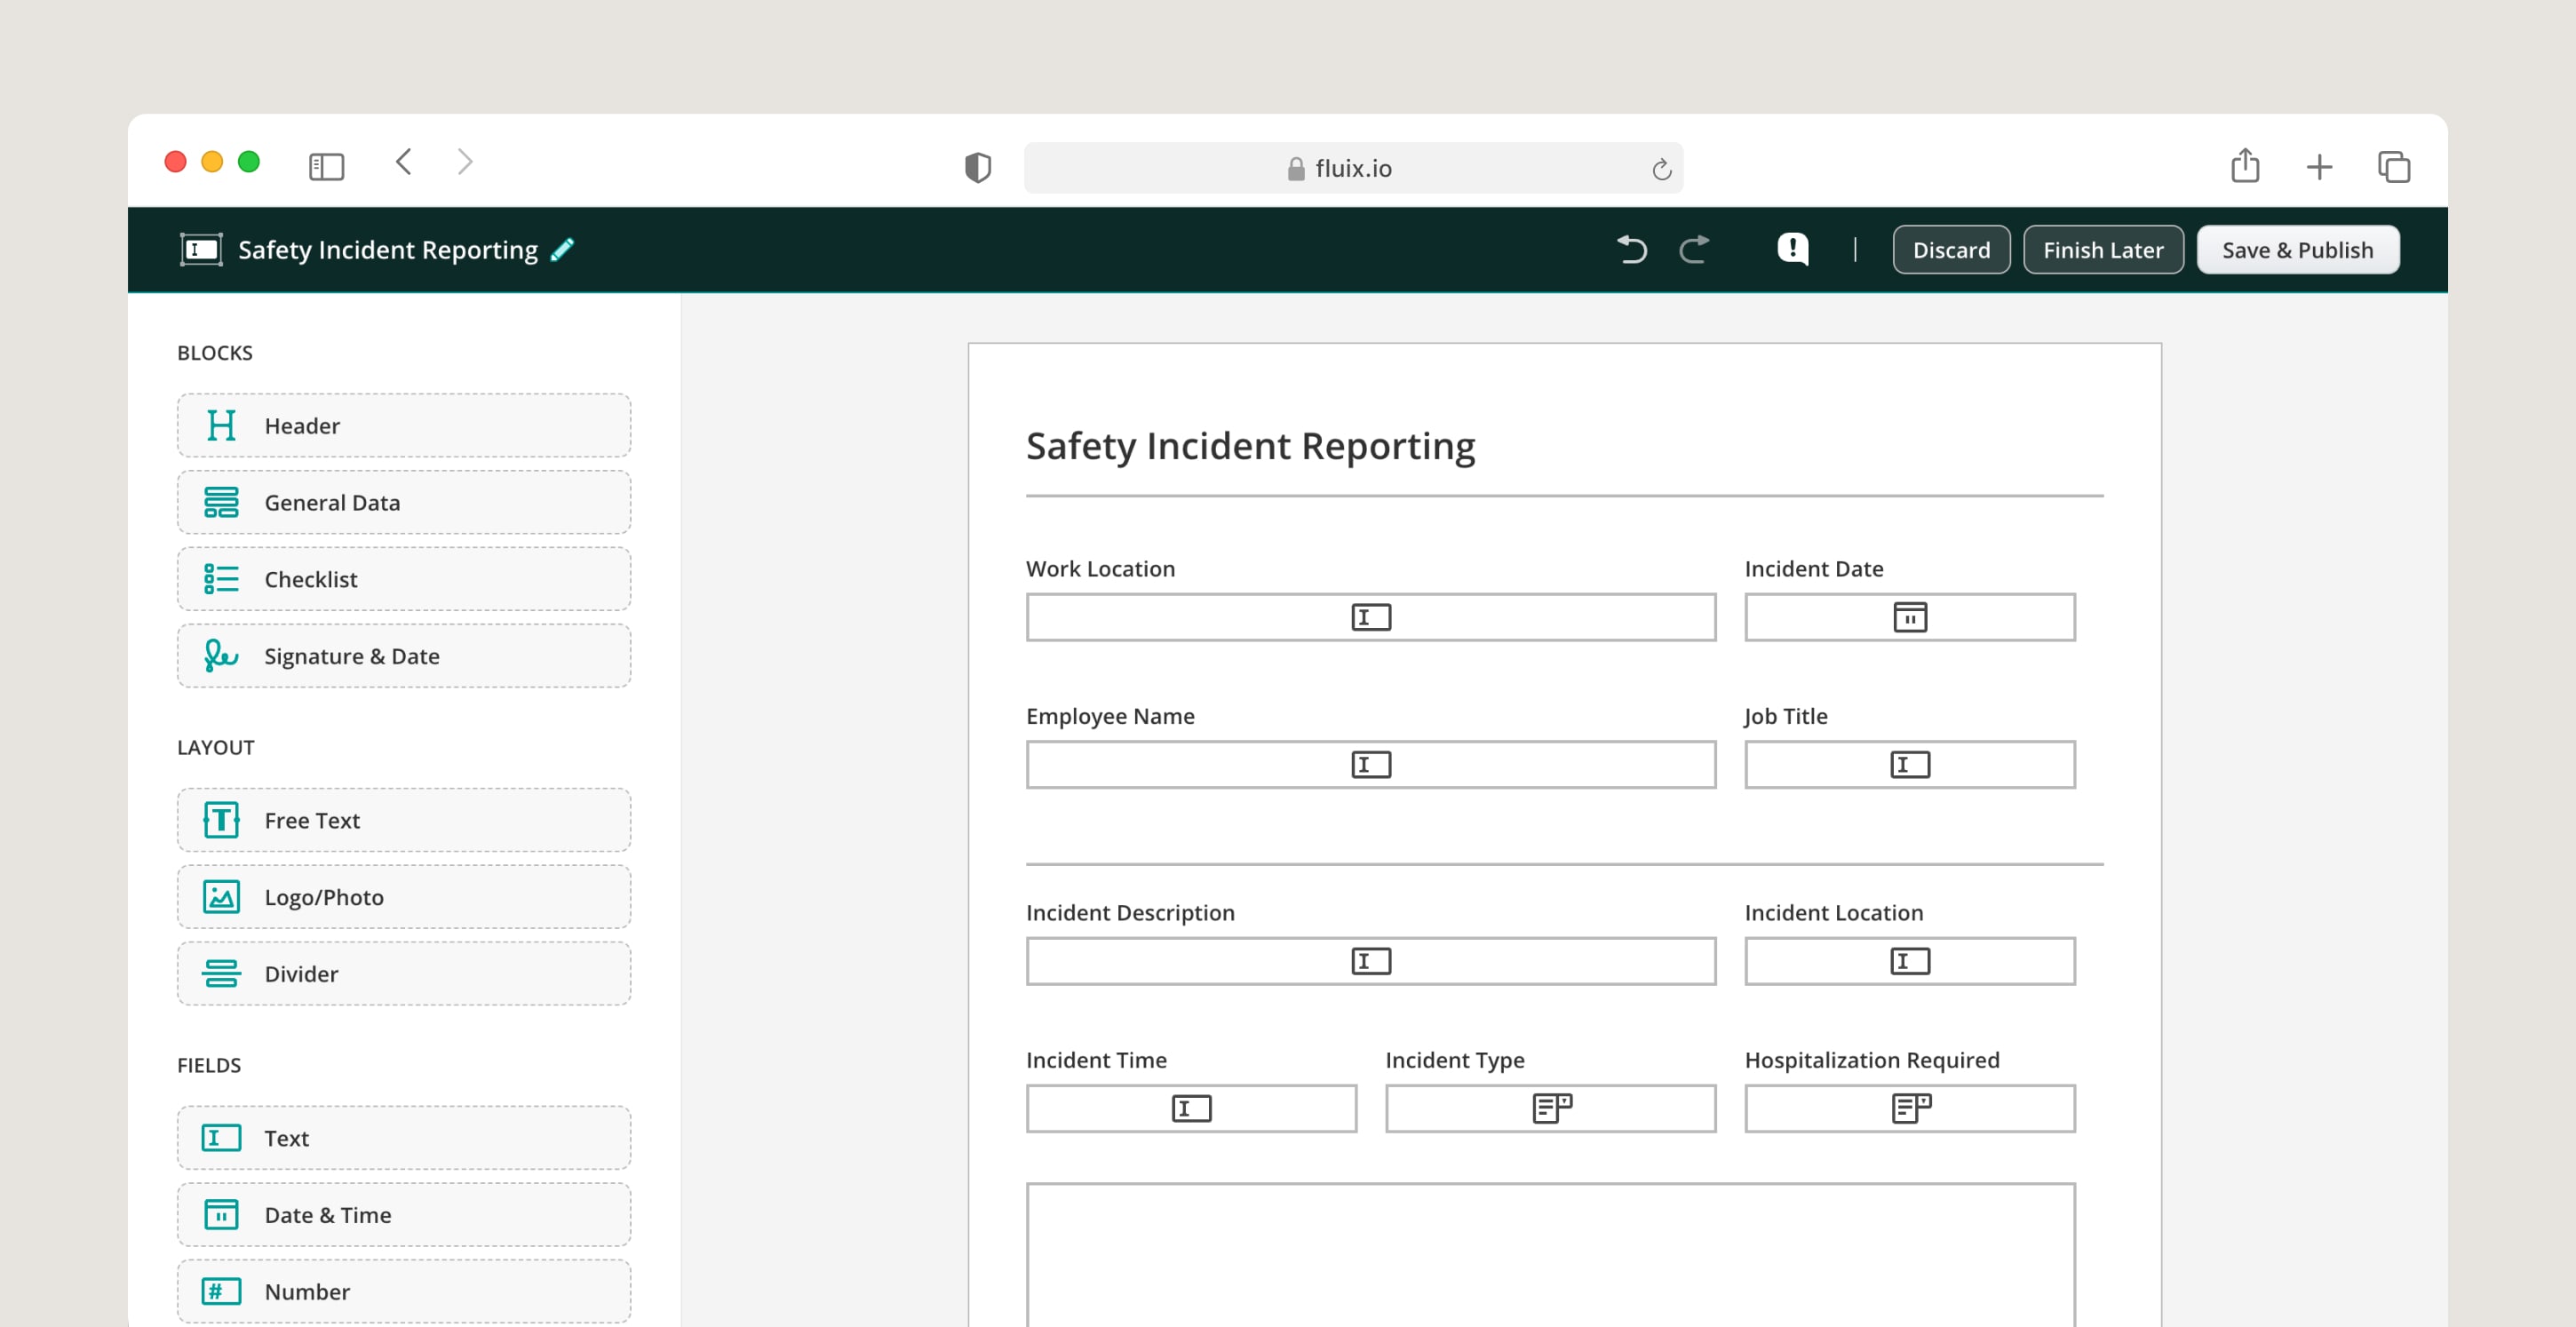Click the Incident Type label
Viewport: 2576px width, 1327px height.
pyautogui.click(x=1454, y=1060)
